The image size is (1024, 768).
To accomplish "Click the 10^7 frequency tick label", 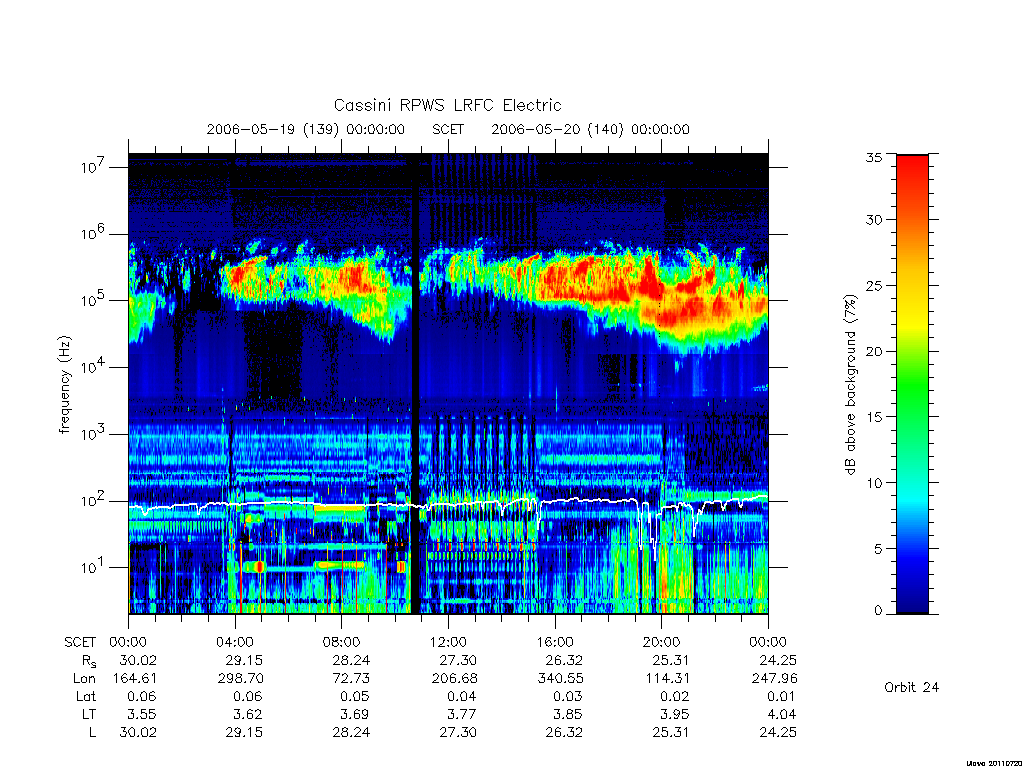I will (x=93, y=167).
